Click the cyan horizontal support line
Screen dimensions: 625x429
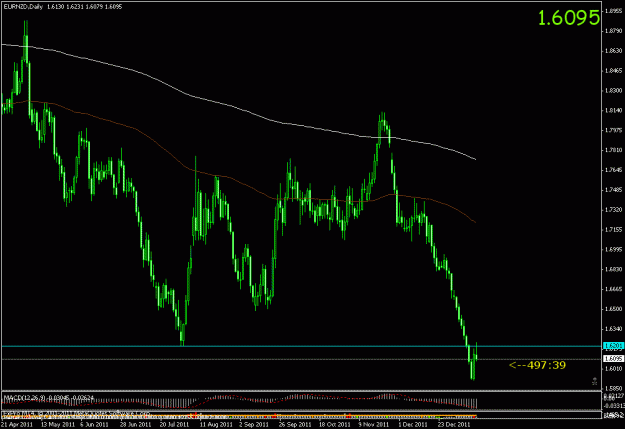301,346
